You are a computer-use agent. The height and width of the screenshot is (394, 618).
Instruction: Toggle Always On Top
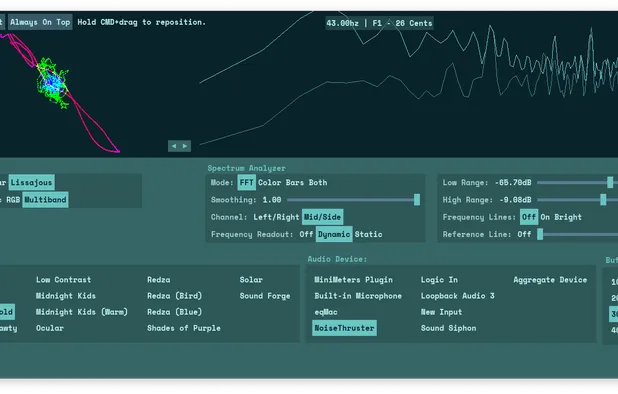click(40, 22)
